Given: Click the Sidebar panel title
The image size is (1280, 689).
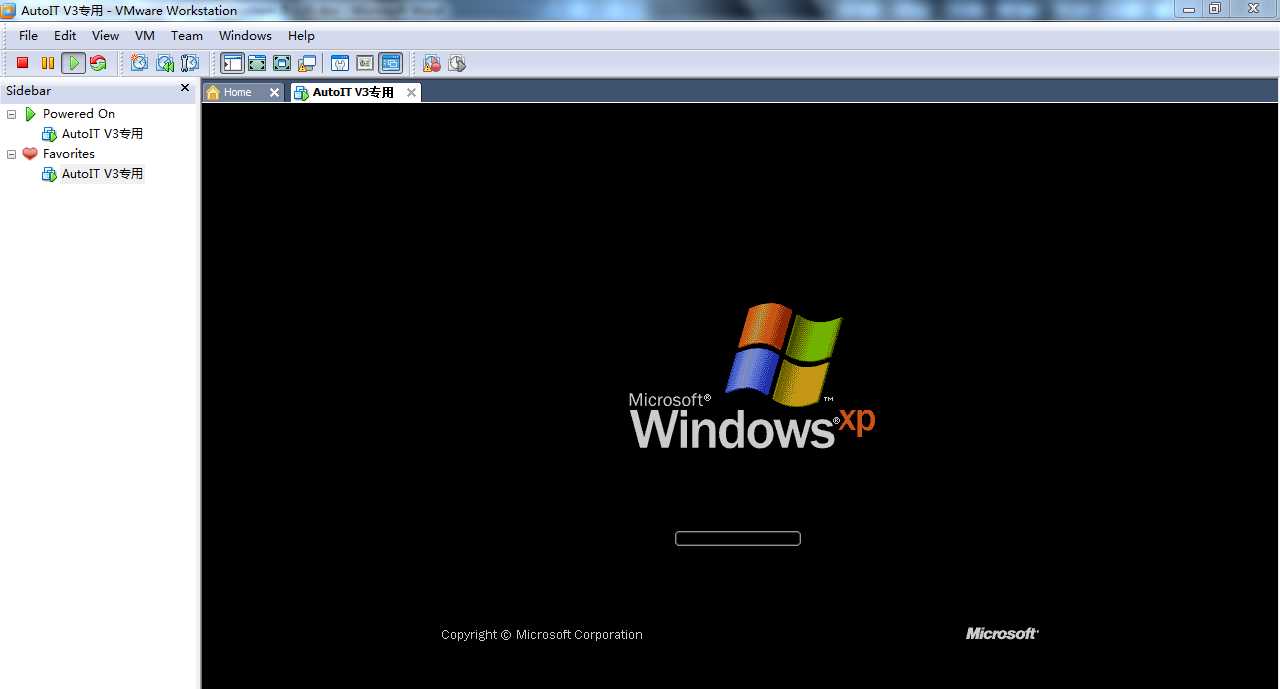Looking at the screenshot, I should (x=28, y=90).
